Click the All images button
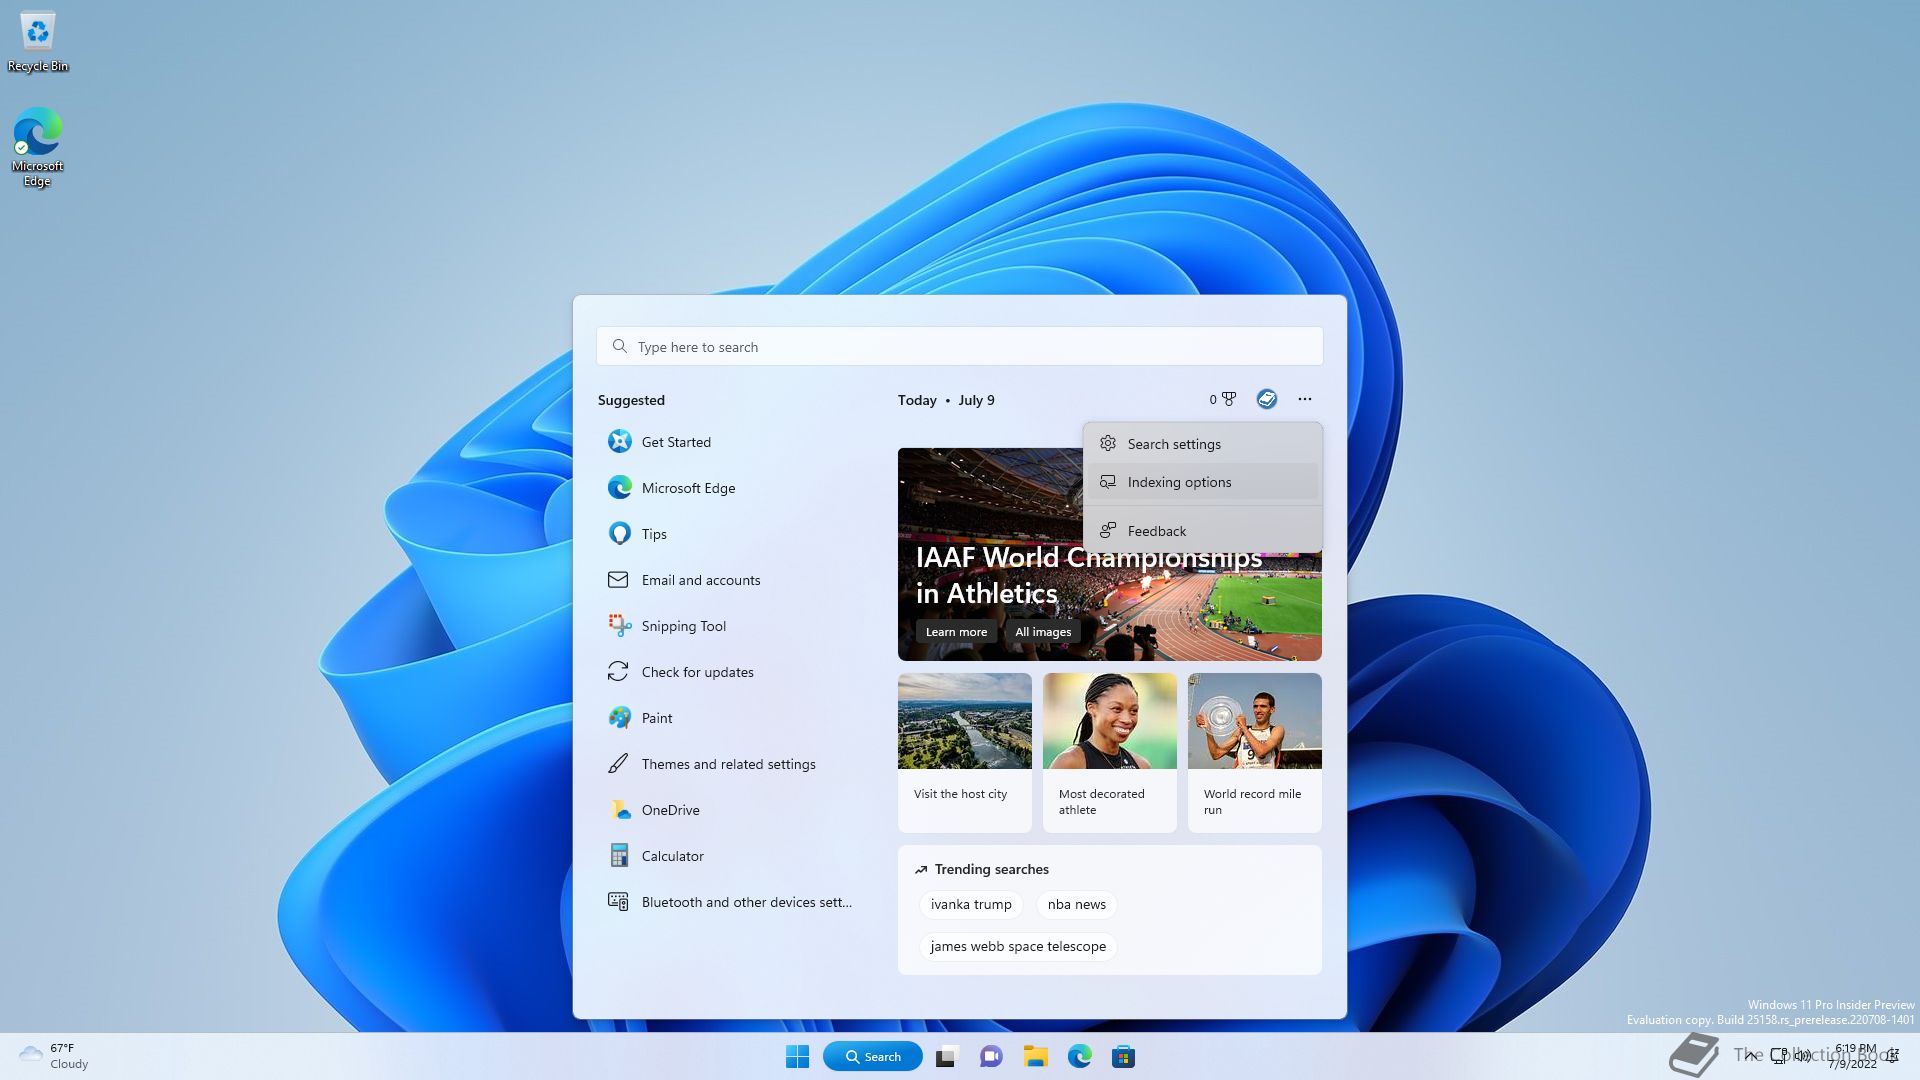1920x1080 pixels. click(1043, 632)
